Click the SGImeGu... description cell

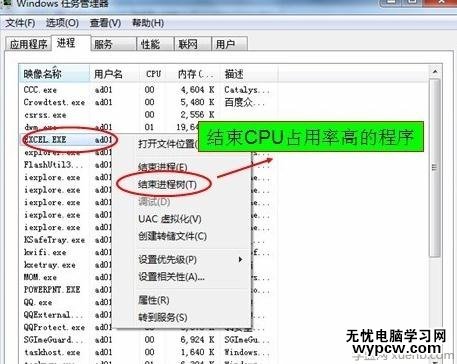[246, 340]
